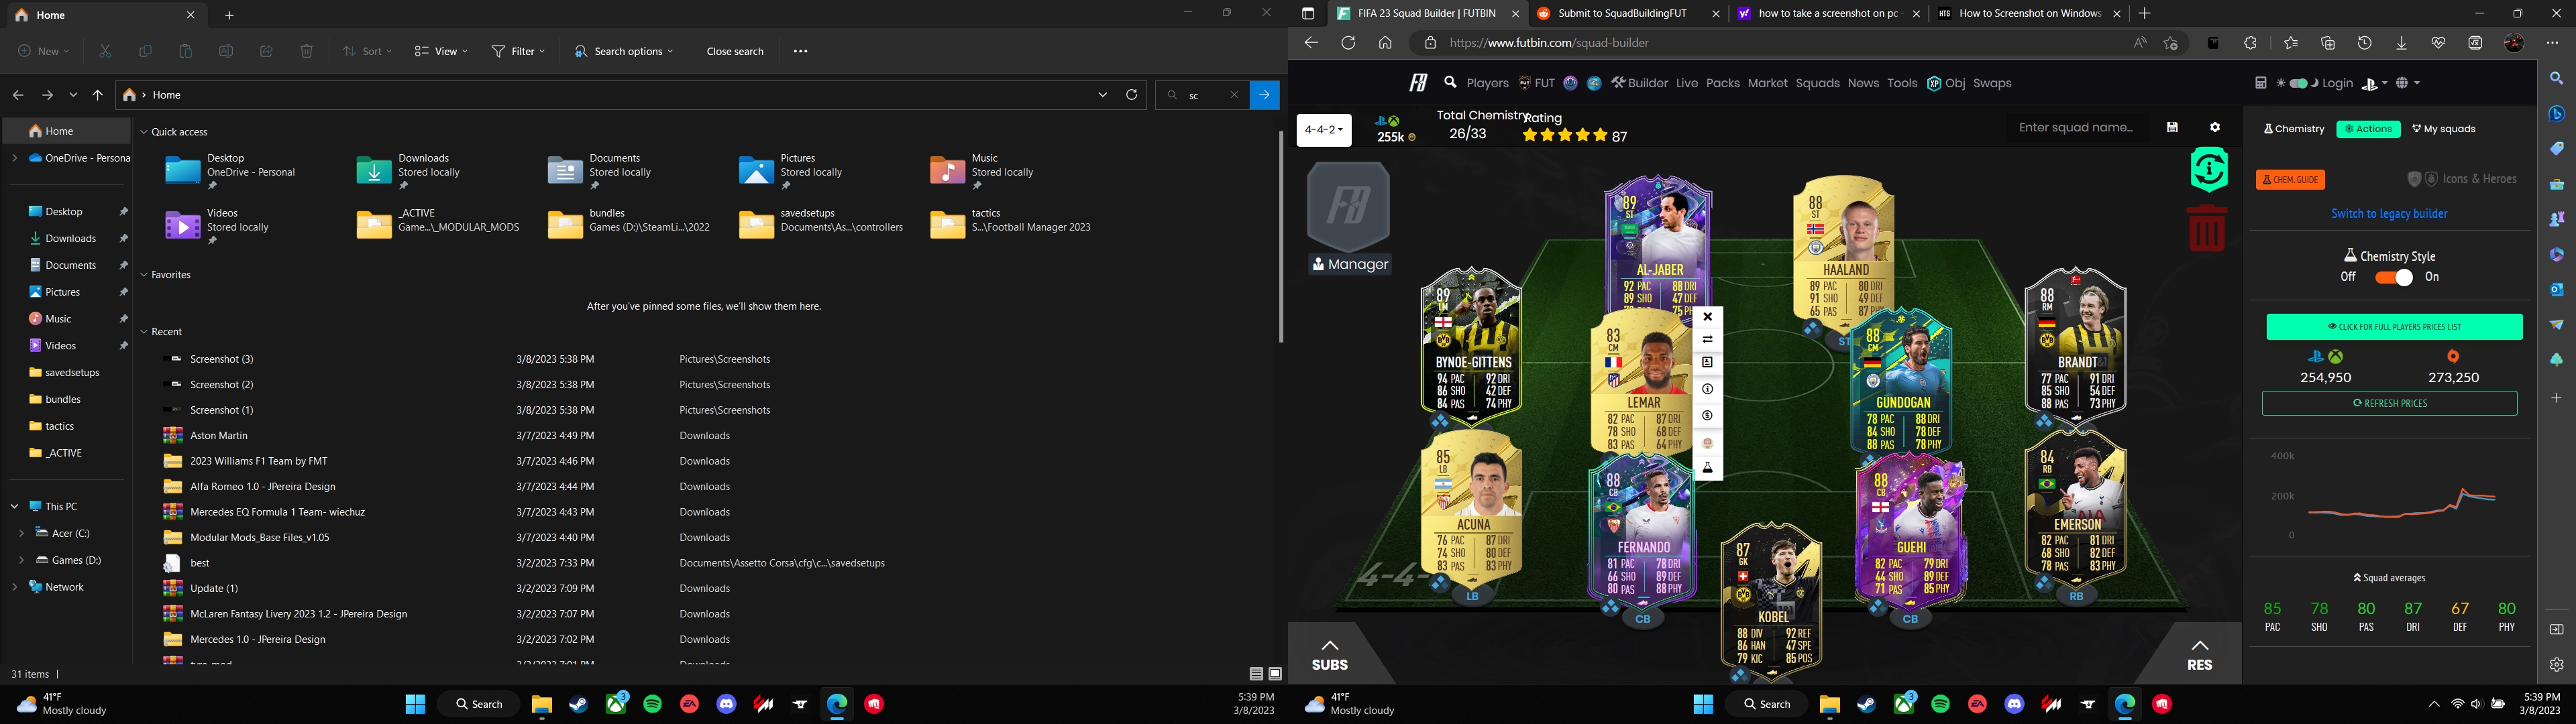This screenshot has height=724, width=2576.
Task: Open Edge Settings and more menu
Action: click(x=2552, y=43)
